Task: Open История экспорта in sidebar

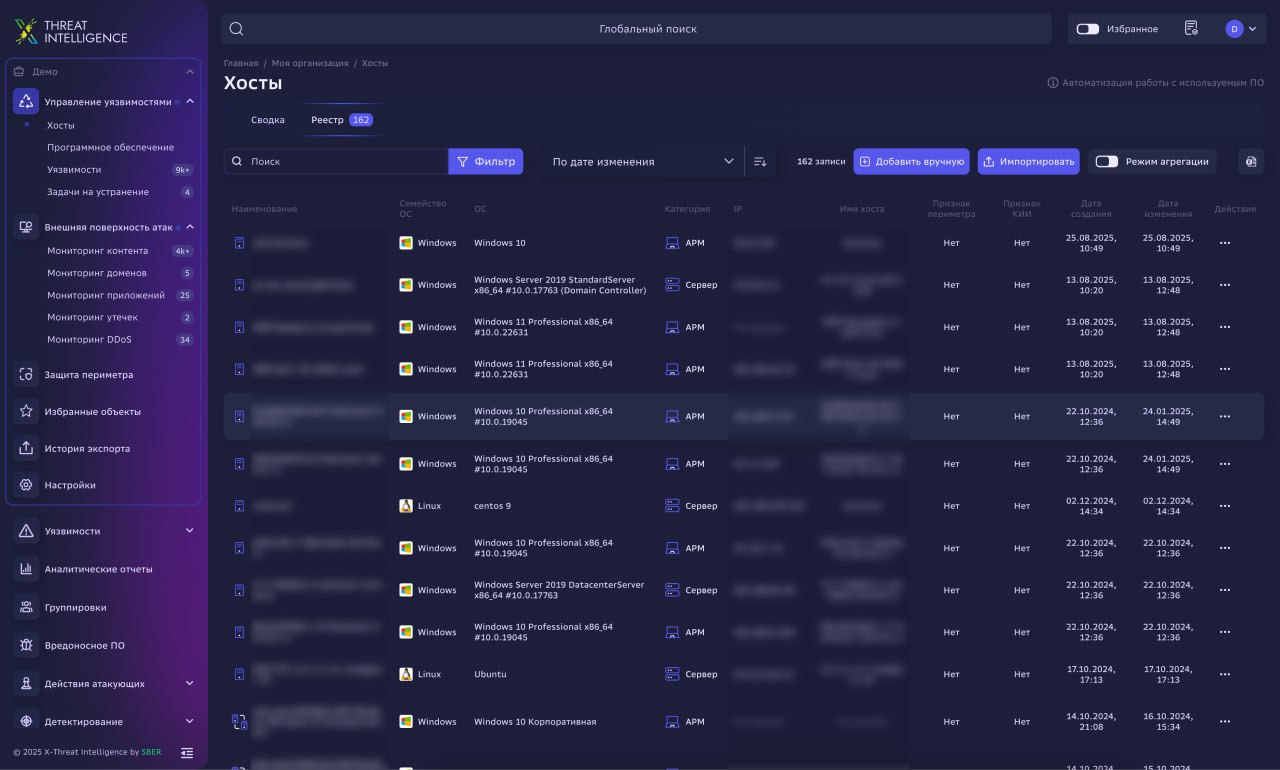Action: (x=87, y=449)
